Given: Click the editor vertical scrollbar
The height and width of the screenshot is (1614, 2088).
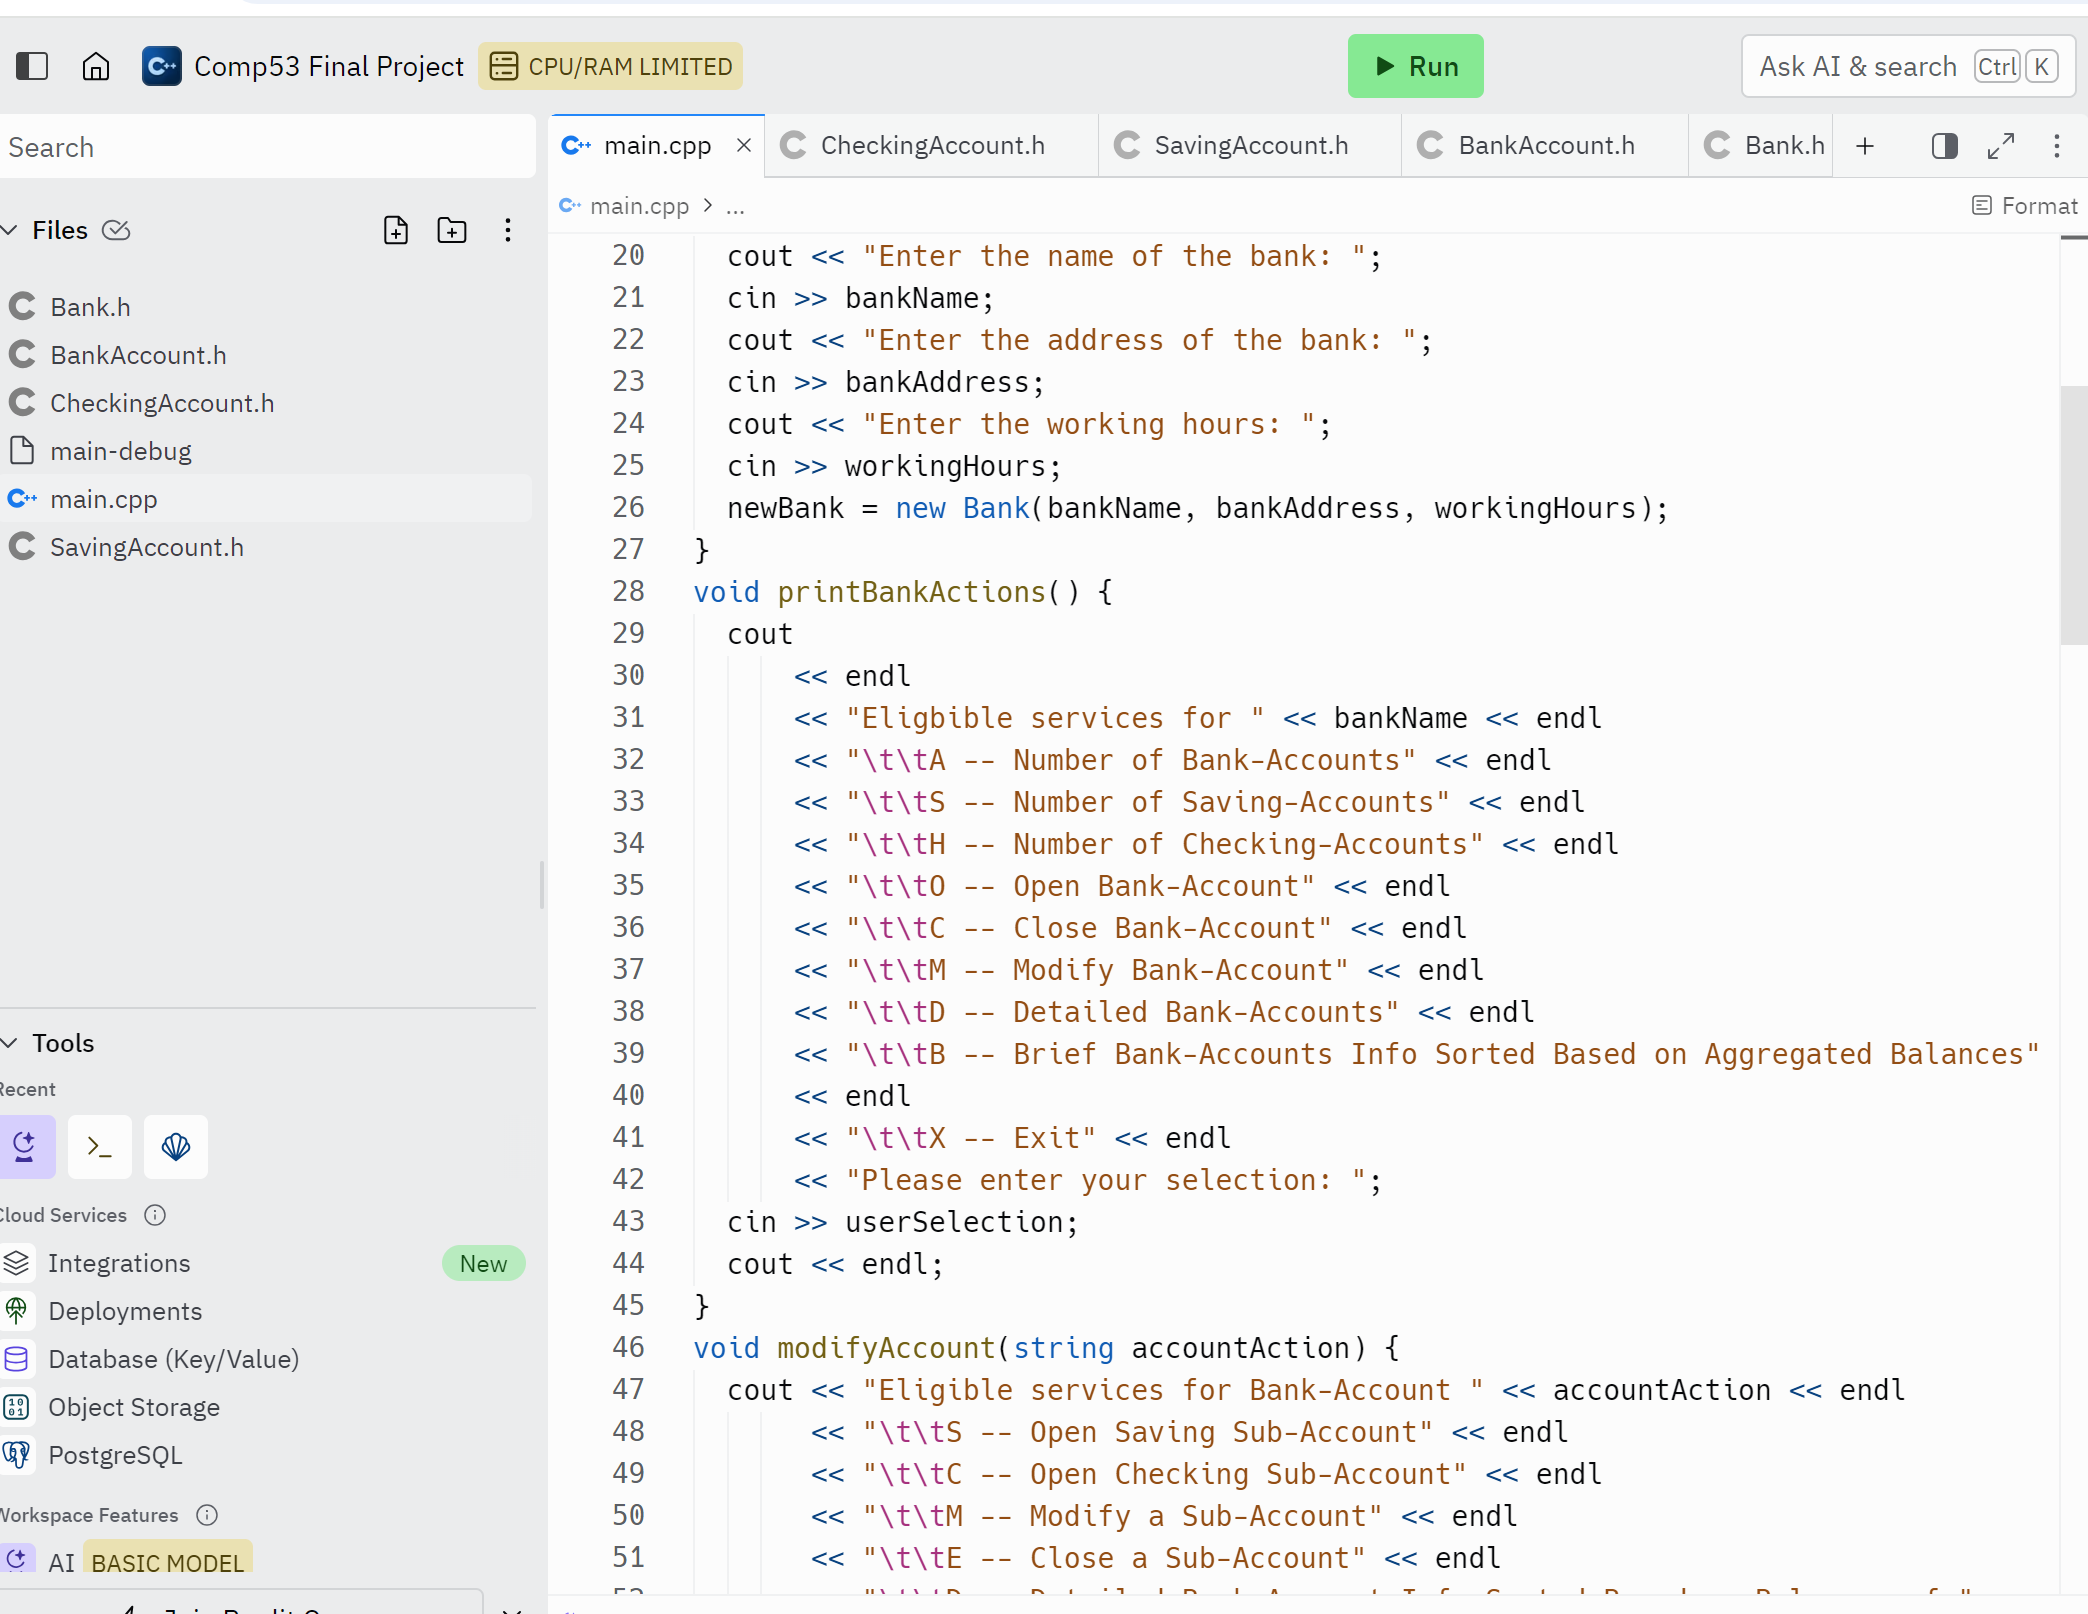Looking at the screenshot, I should click(x=2074, y=514).
